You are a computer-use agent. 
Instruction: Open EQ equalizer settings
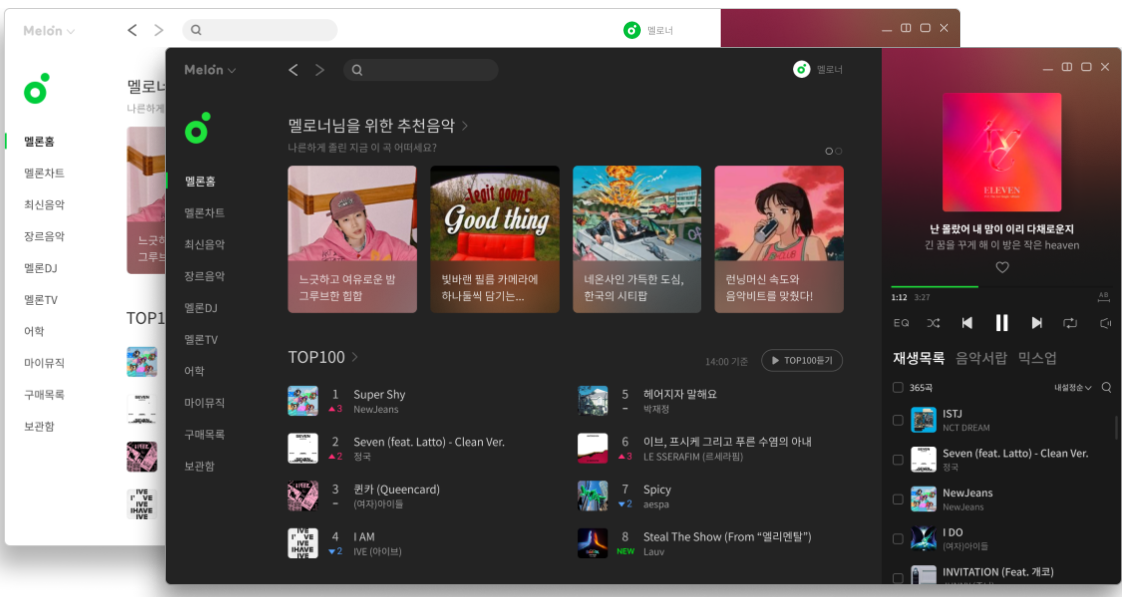point(901,323)
